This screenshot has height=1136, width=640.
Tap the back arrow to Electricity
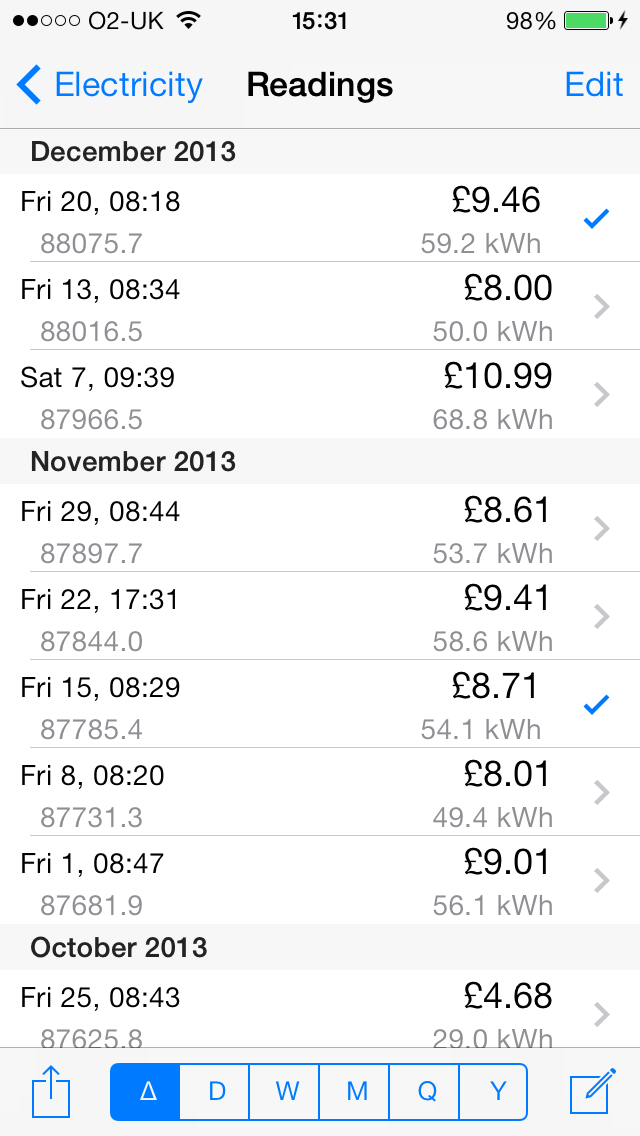pos(30,85)
